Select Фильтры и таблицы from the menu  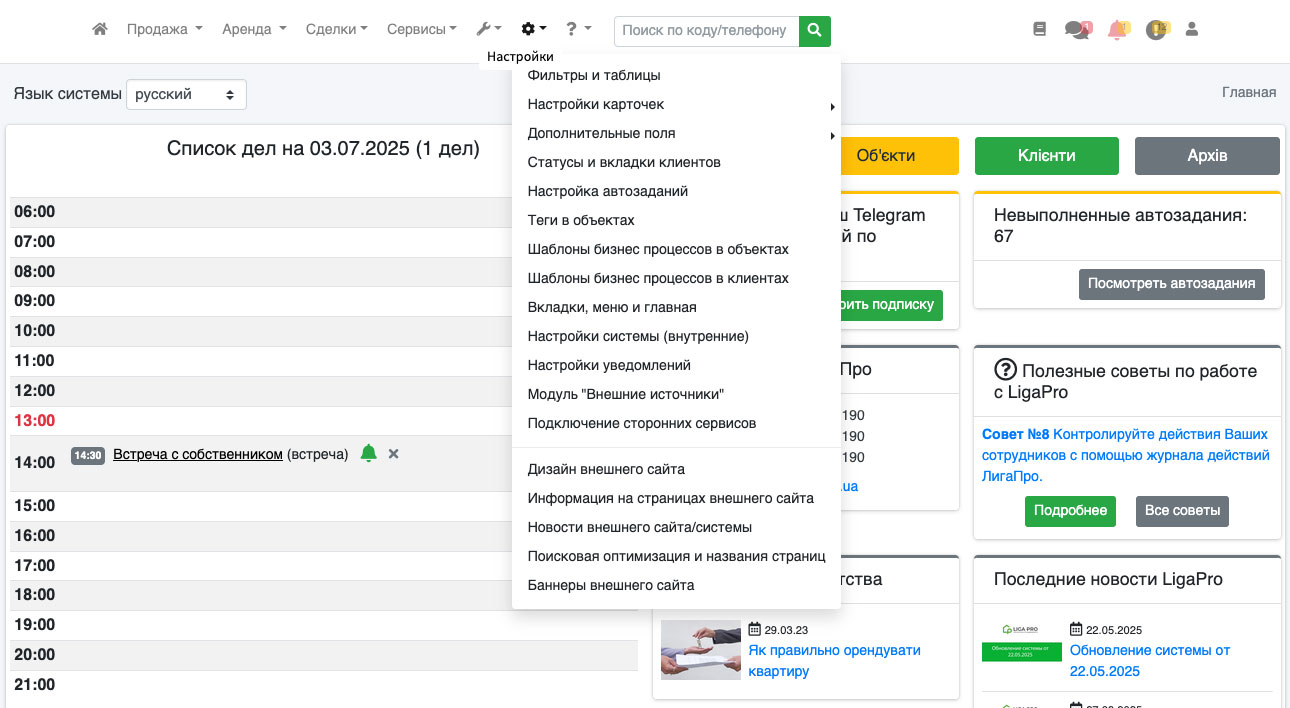pyautogui.click(x=594, y=76)
